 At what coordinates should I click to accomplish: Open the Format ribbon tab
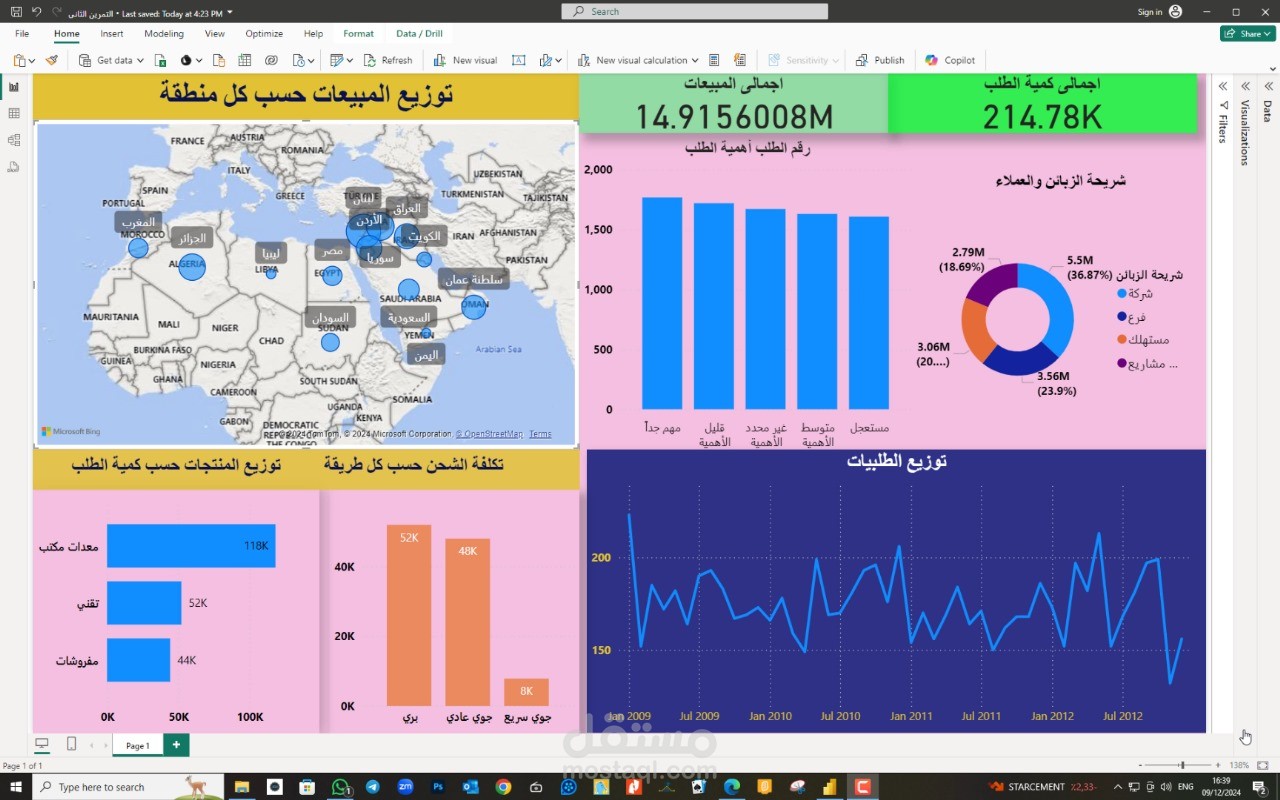click(358, 34)
